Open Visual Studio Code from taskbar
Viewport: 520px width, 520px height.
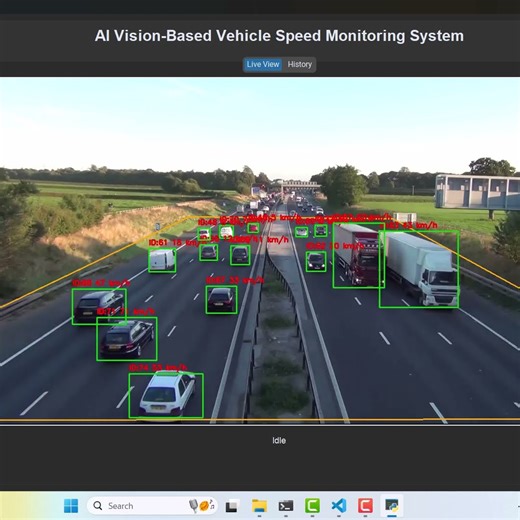[x=339, y=506]
